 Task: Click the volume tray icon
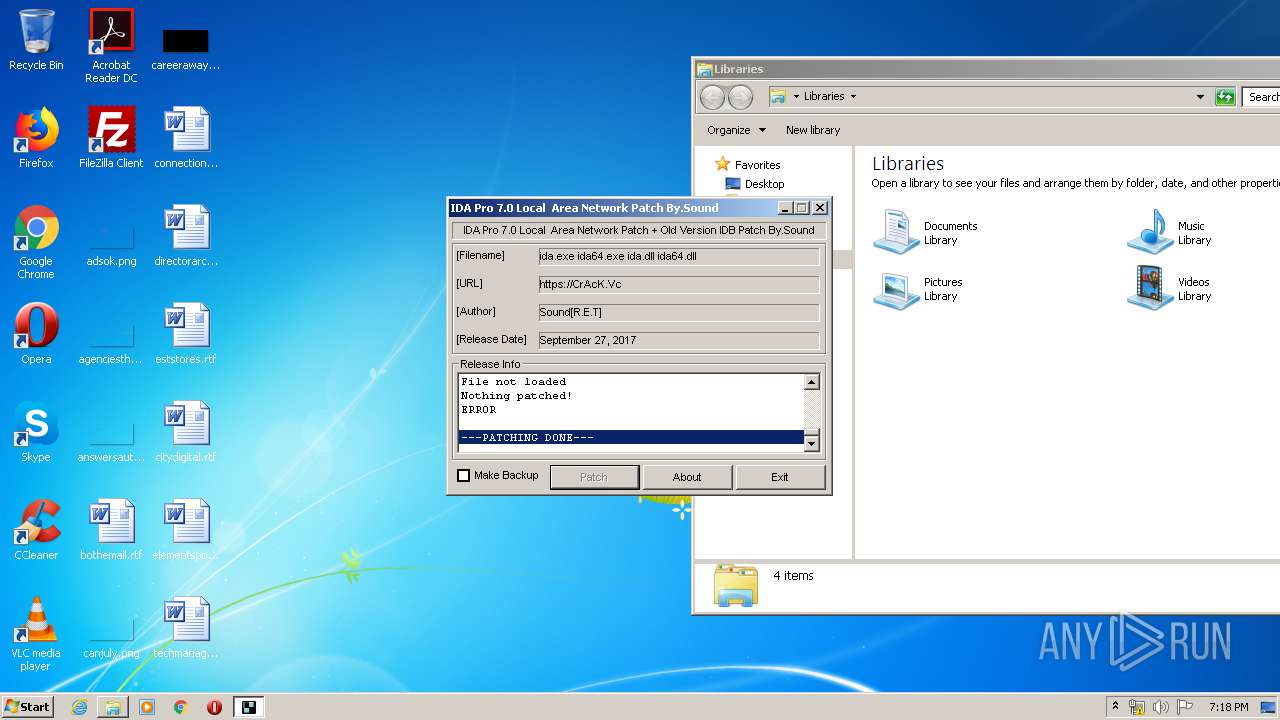pos(1161,707)
